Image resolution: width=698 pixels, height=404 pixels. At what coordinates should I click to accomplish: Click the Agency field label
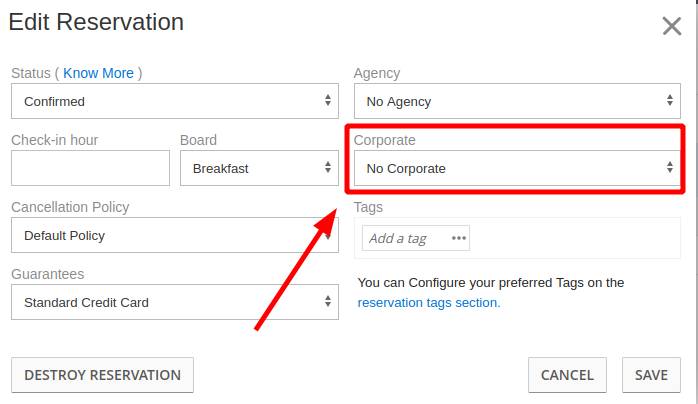point(377,73)
